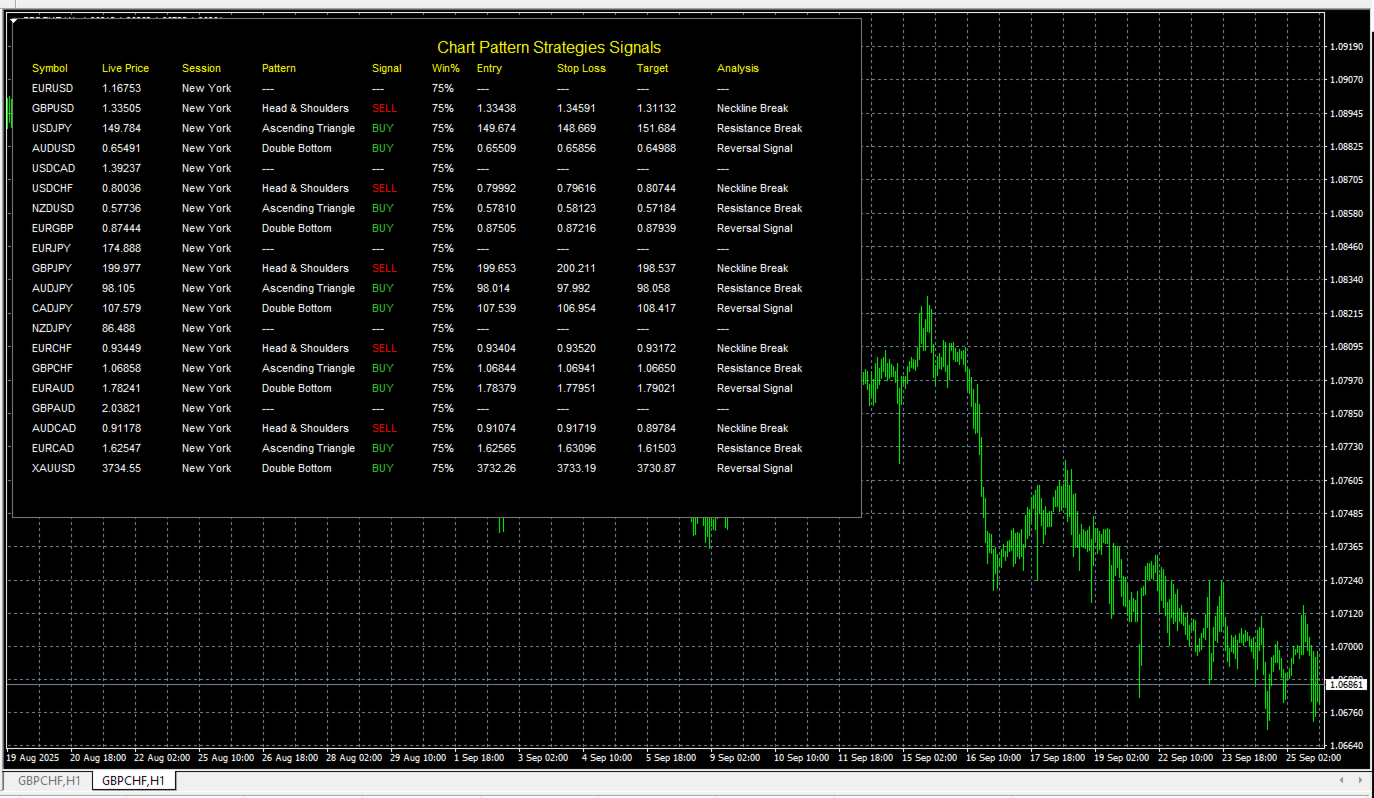Select the EURUSD symbol in the table

point(54,88)
